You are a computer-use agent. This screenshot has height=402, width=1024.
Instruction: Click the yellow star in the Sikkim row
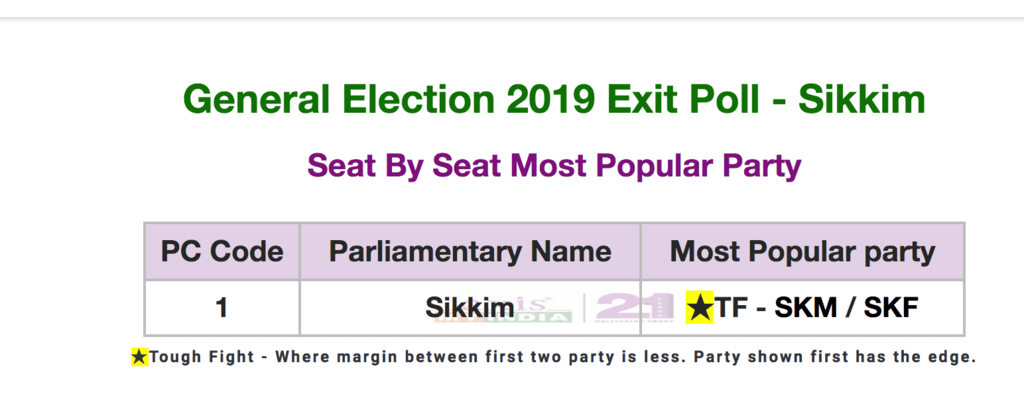[701, 308]
